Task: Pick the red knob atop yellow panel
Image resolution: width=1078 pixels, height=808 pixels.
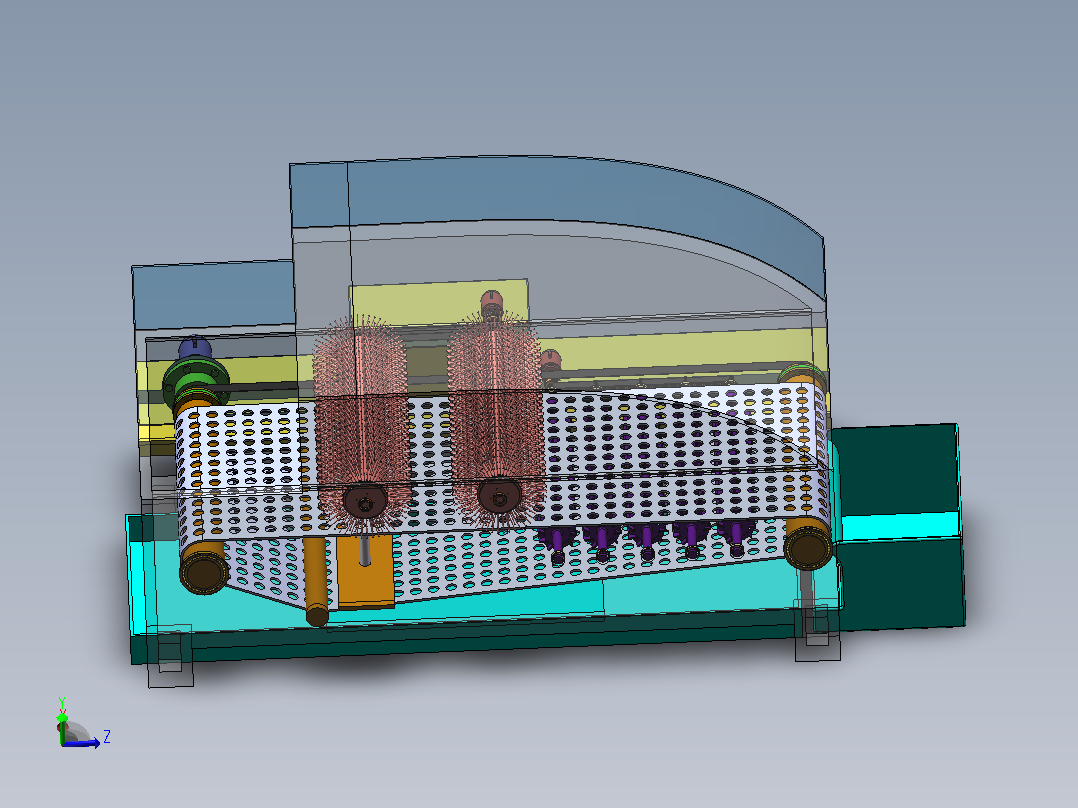Action: tap(492, 302)
